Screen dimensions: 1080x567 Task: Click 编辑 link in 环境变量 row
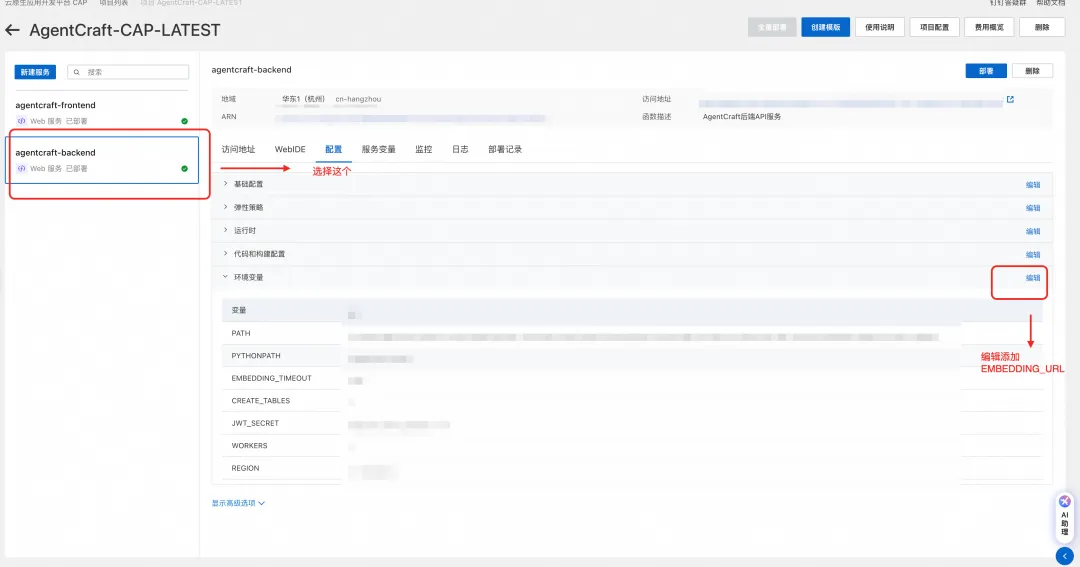tap(1033, 278)
